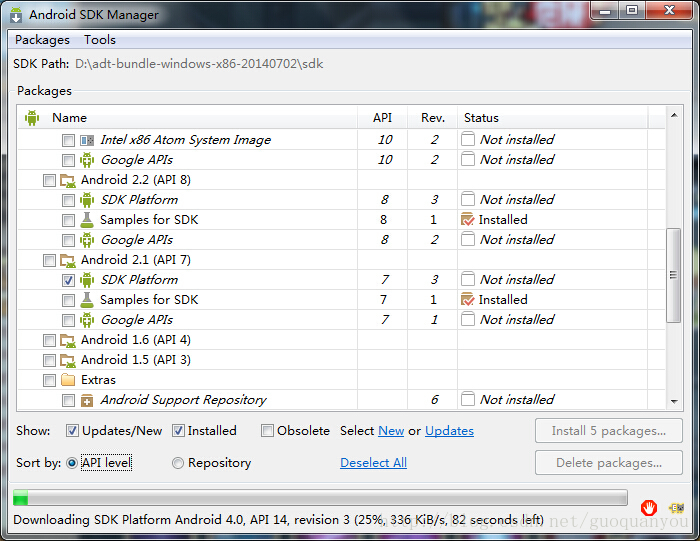Sort by the API column header
This screenshot has height=541, width=700.
coord(383,118)
